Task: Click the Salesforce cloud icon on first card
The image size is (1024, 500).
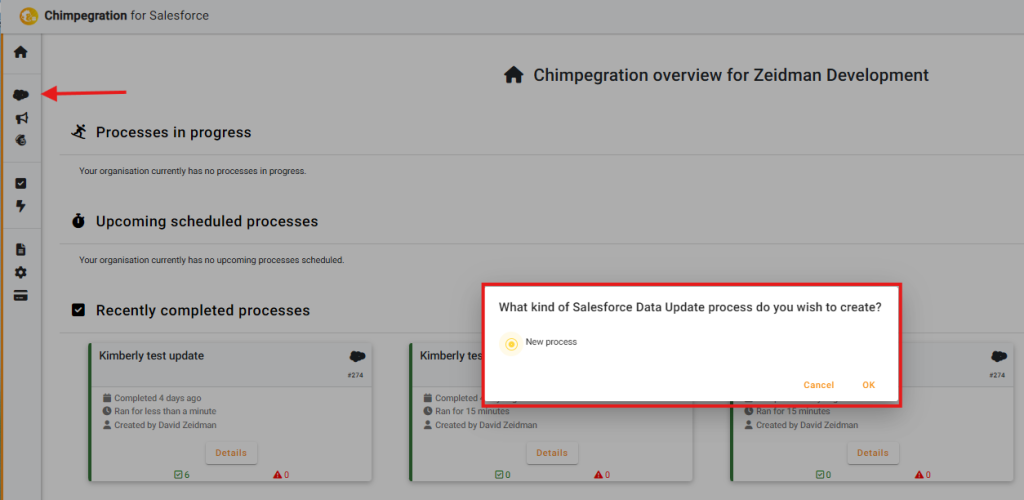Action: (356, 357)
